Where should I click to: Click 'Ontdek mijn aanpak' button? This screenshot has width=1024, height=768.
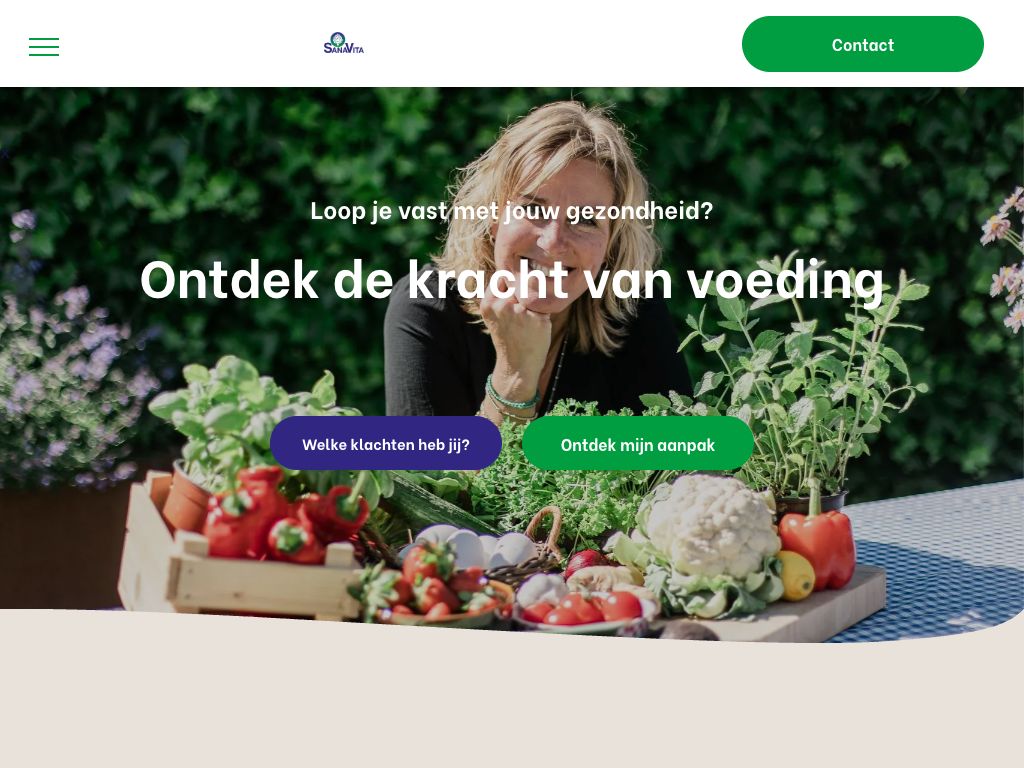(x=638, y=443)
